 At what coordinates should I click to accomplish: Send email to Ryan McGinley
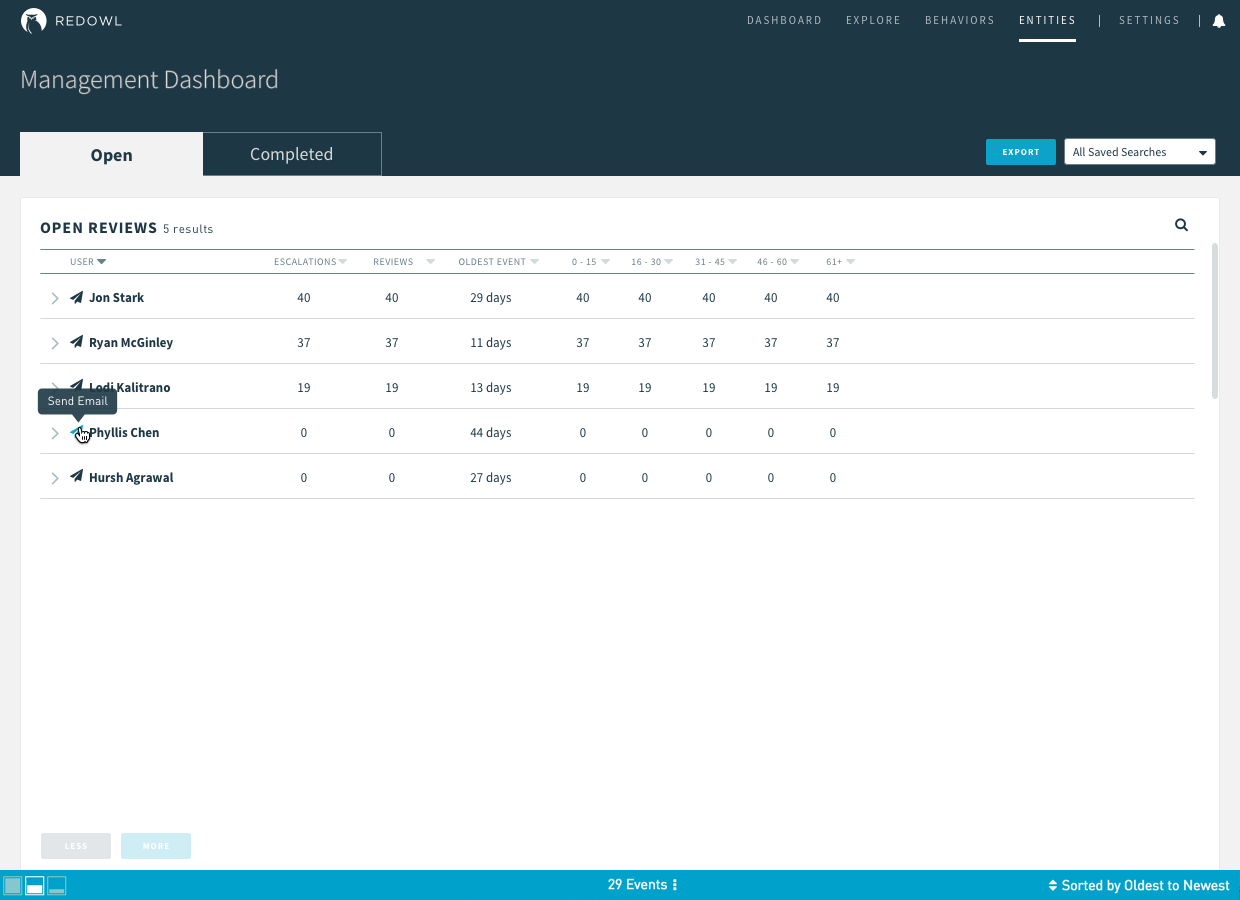(x=77, y=342)
